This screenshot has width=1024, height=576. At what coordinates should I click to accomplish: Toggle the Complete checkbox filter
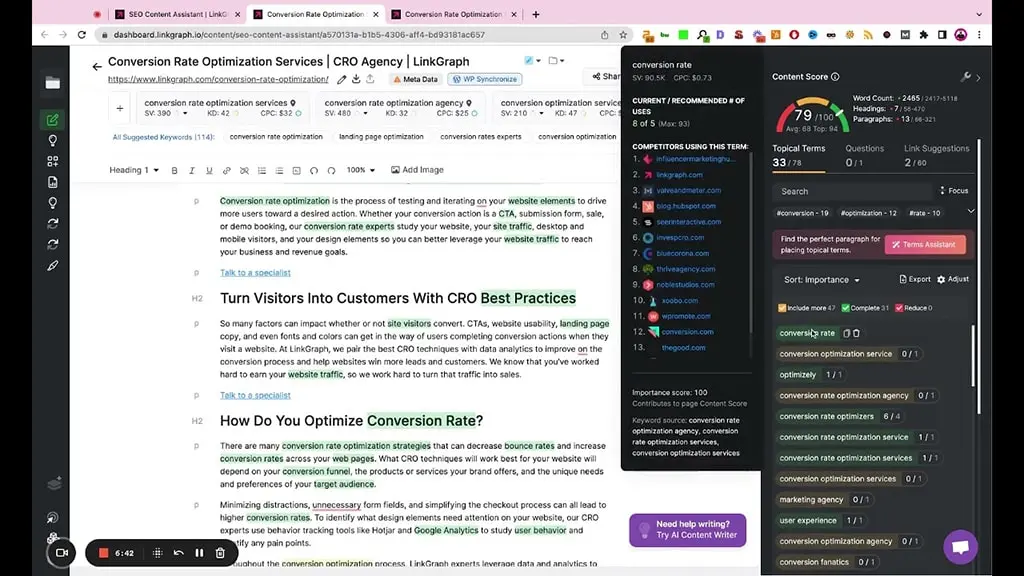point(846,308)
